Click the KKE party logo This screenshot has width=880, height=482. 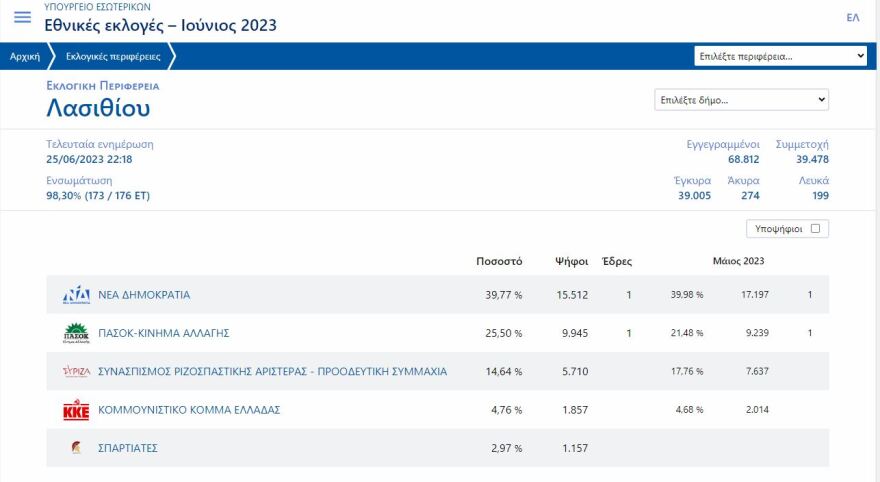coord(76,410)
